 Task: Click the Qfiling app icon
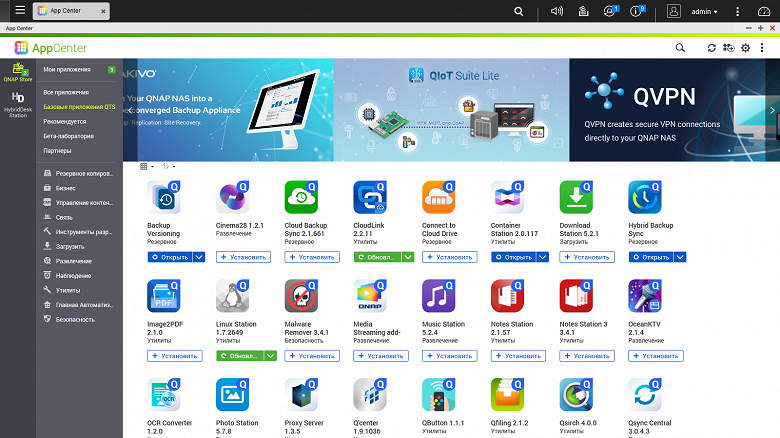(507, 395)
